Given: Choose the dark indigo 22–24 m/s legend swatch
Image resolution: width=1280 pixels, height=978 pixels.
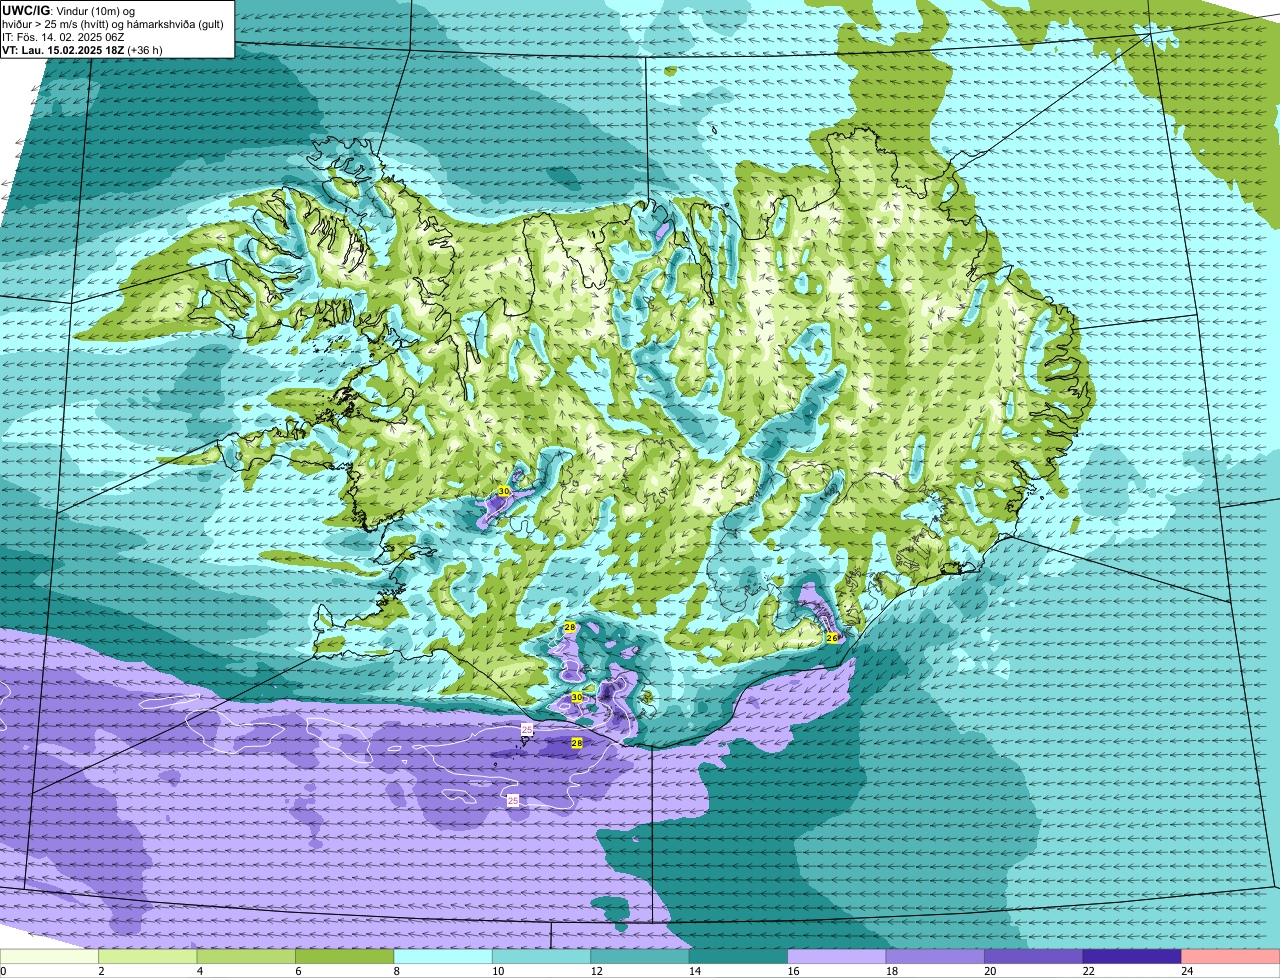Looking at the screenshot, I should [1132, 957].
